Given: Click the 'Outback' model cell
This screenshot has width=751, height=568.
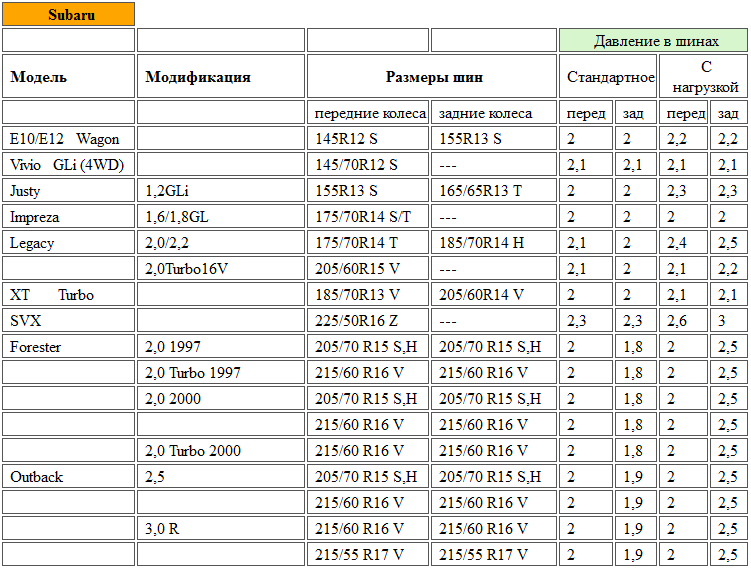Looking at the screenshot, I should click(x=68, y=477).
